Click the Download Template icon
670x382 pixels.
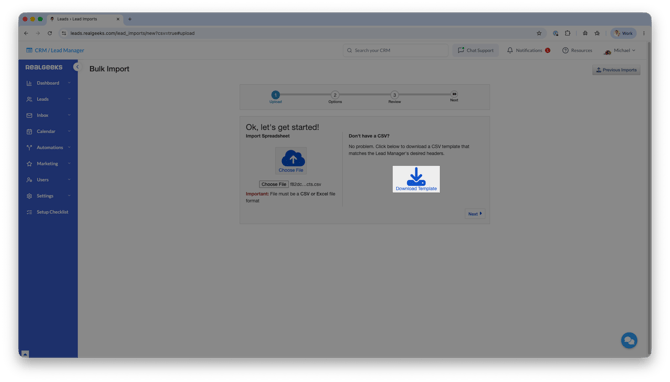tap(416, 176)
